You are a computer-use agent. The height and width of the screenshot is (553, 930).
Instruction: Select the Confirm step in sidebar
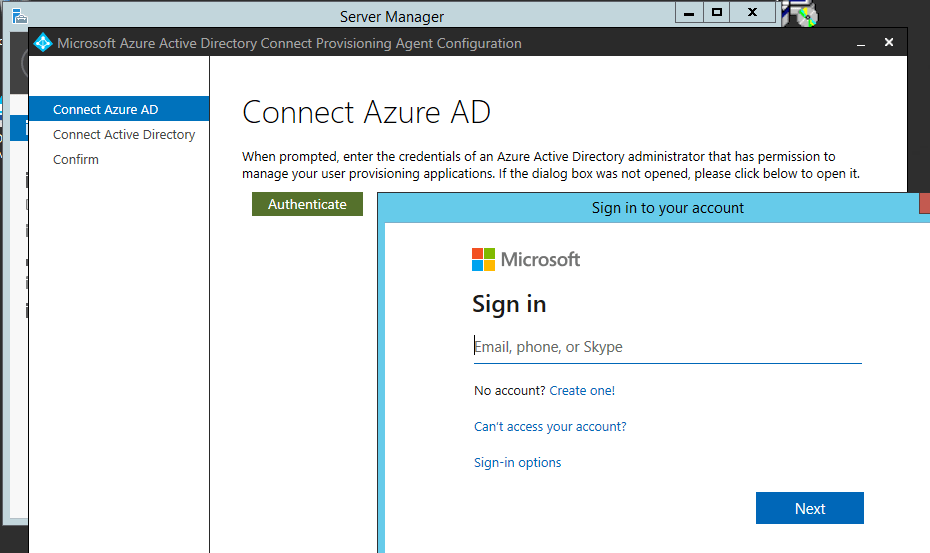click(x=76, y=159)
